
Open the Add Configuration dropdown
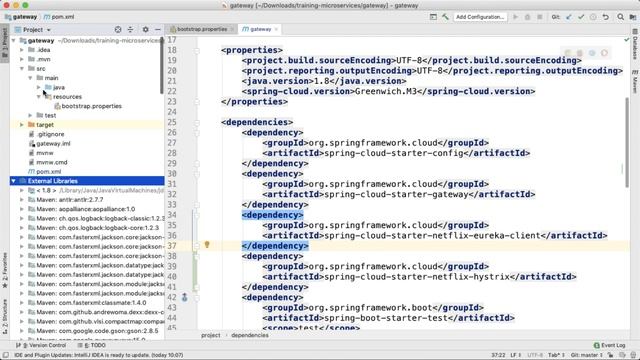(480, 17)
